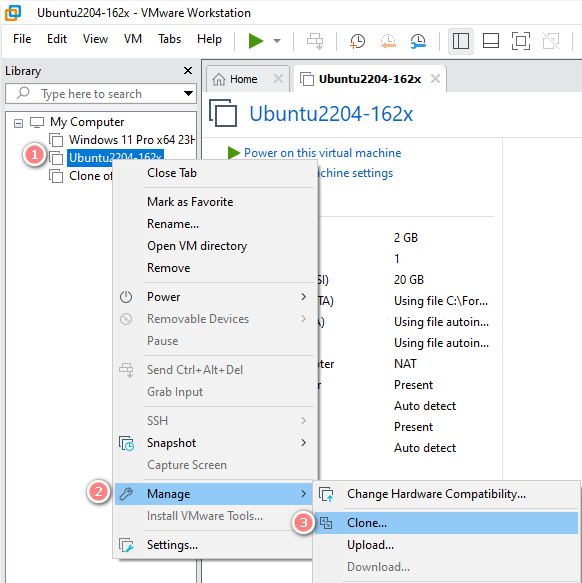Click the Settings menu item's icon
Viewport: 582px width, 583px height.
tap(126, 545)
